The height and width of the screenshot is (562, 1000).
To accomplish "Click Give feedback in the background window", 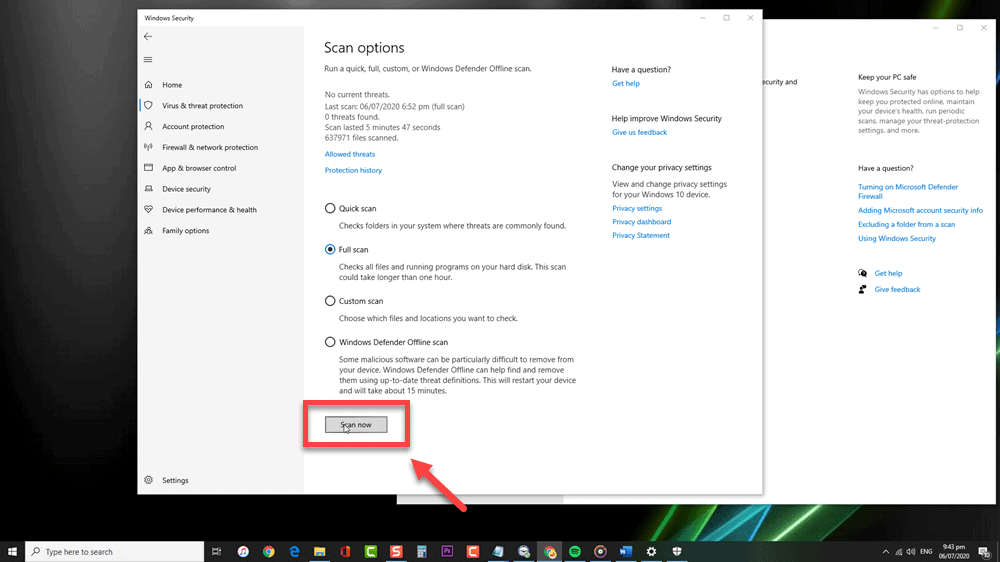I will [897, 290].
